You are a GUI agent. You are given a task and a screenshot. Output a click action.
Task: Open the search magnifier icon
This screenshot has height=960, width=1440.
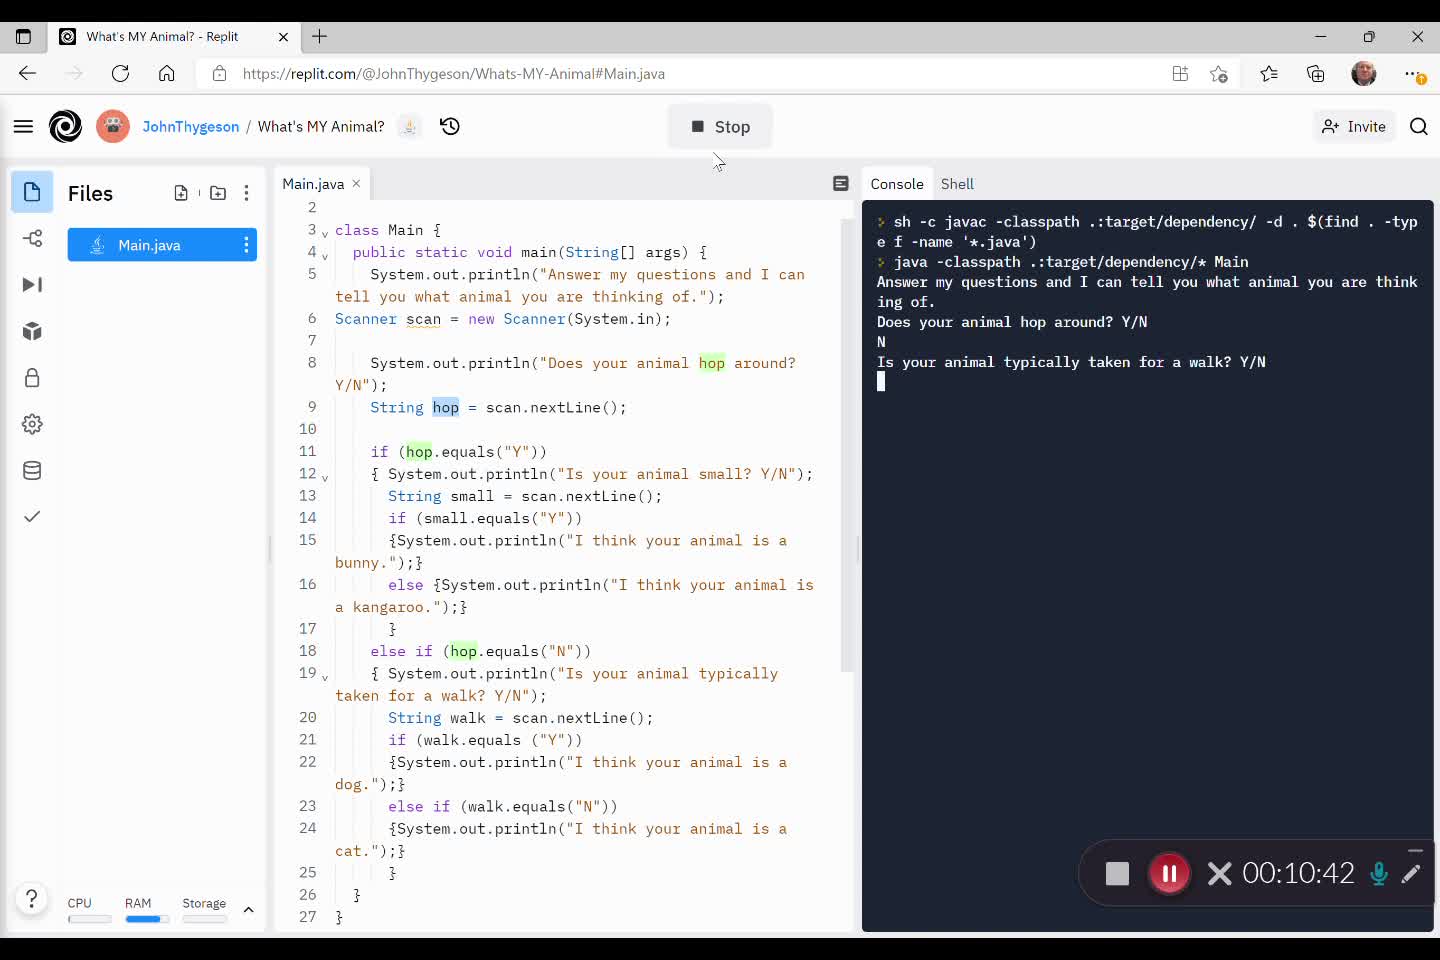(1418, 126)
